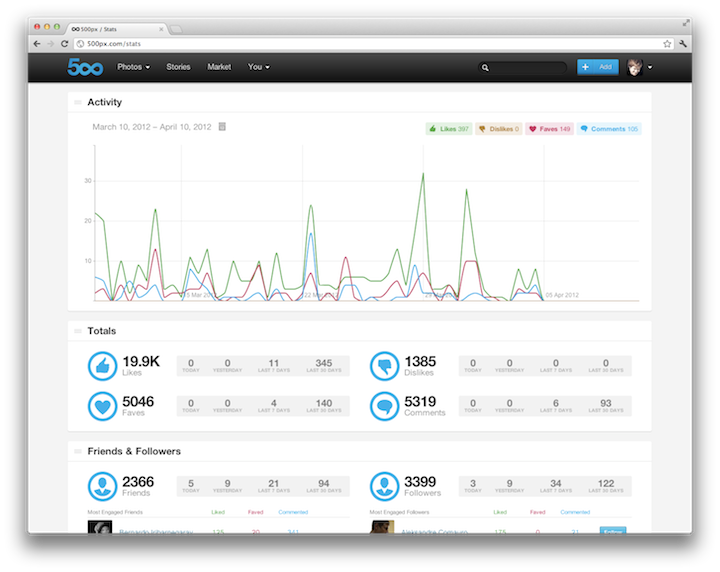
Task: Open a new browser tab
Action: 175,29
